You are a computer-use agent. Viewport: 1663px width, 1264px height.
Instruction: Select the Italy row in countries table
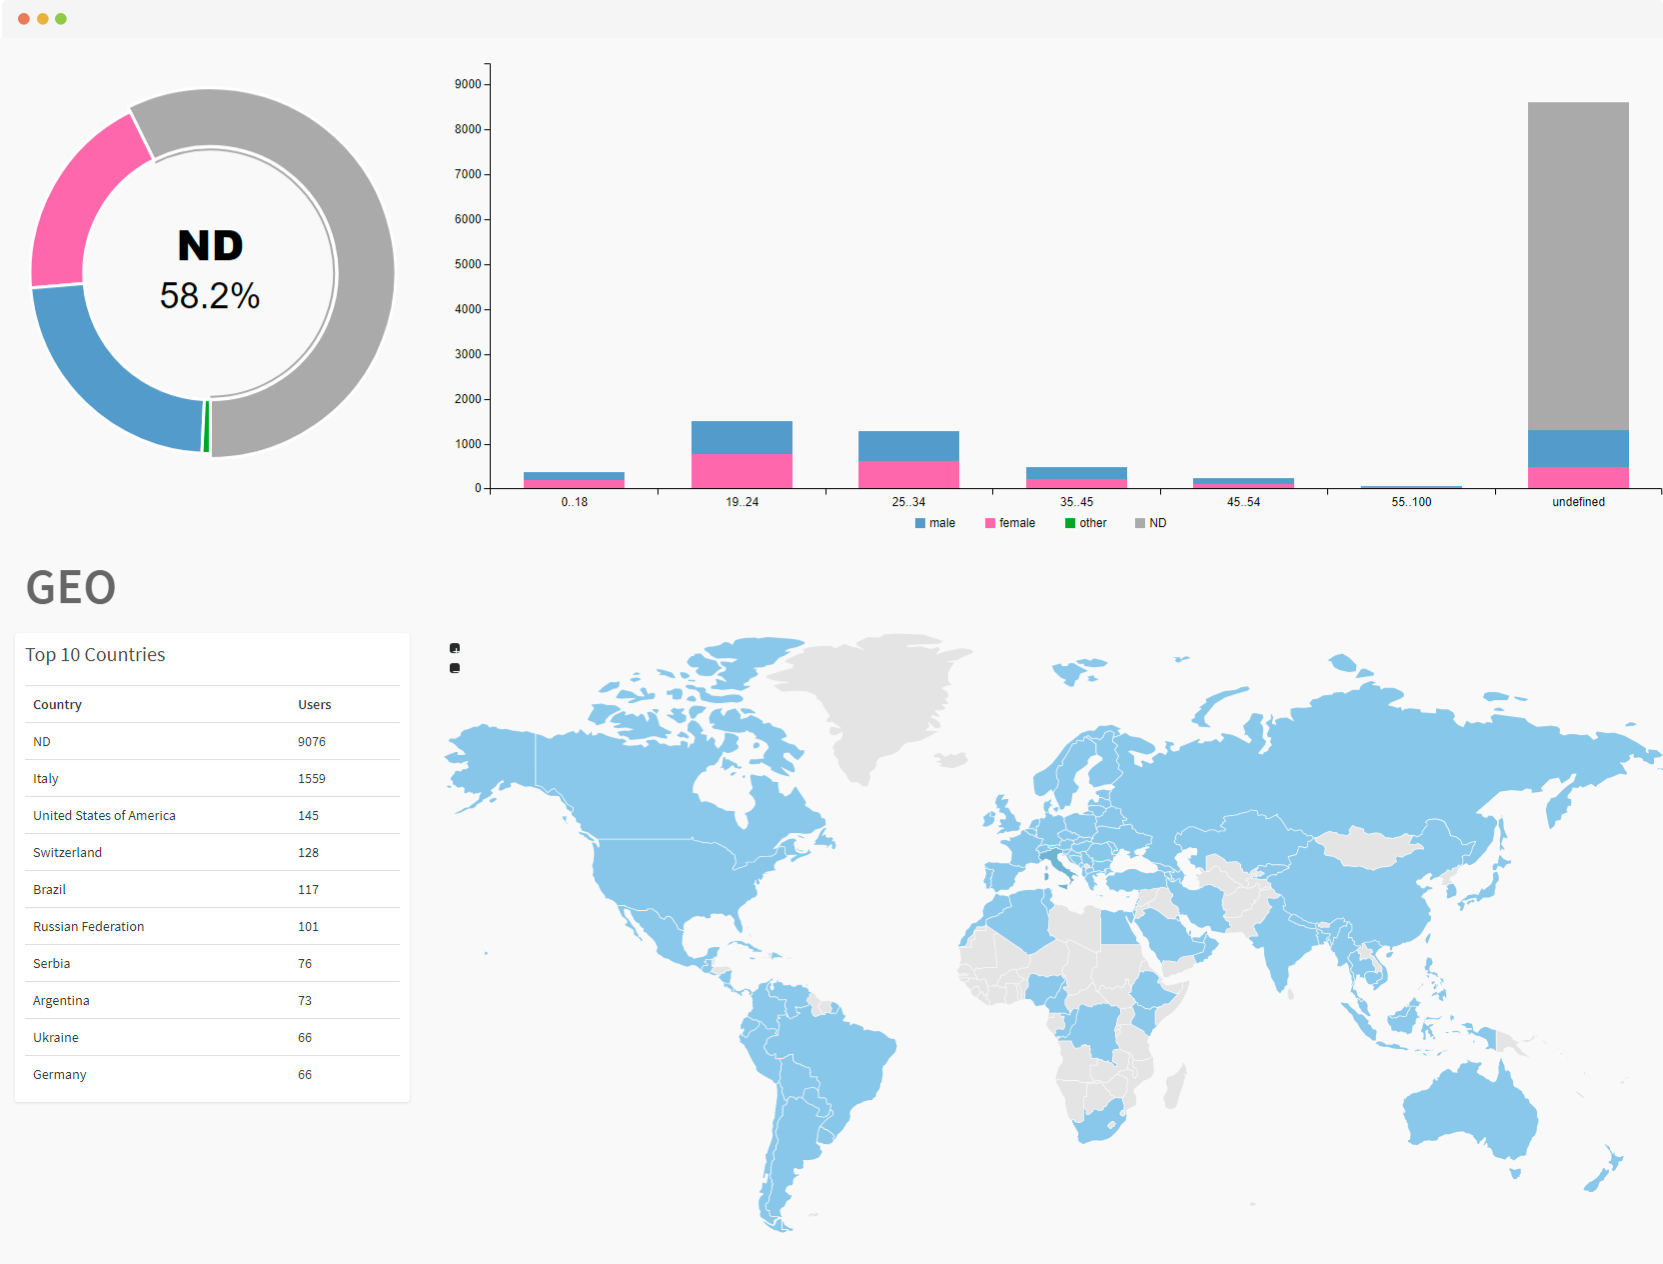212,778
